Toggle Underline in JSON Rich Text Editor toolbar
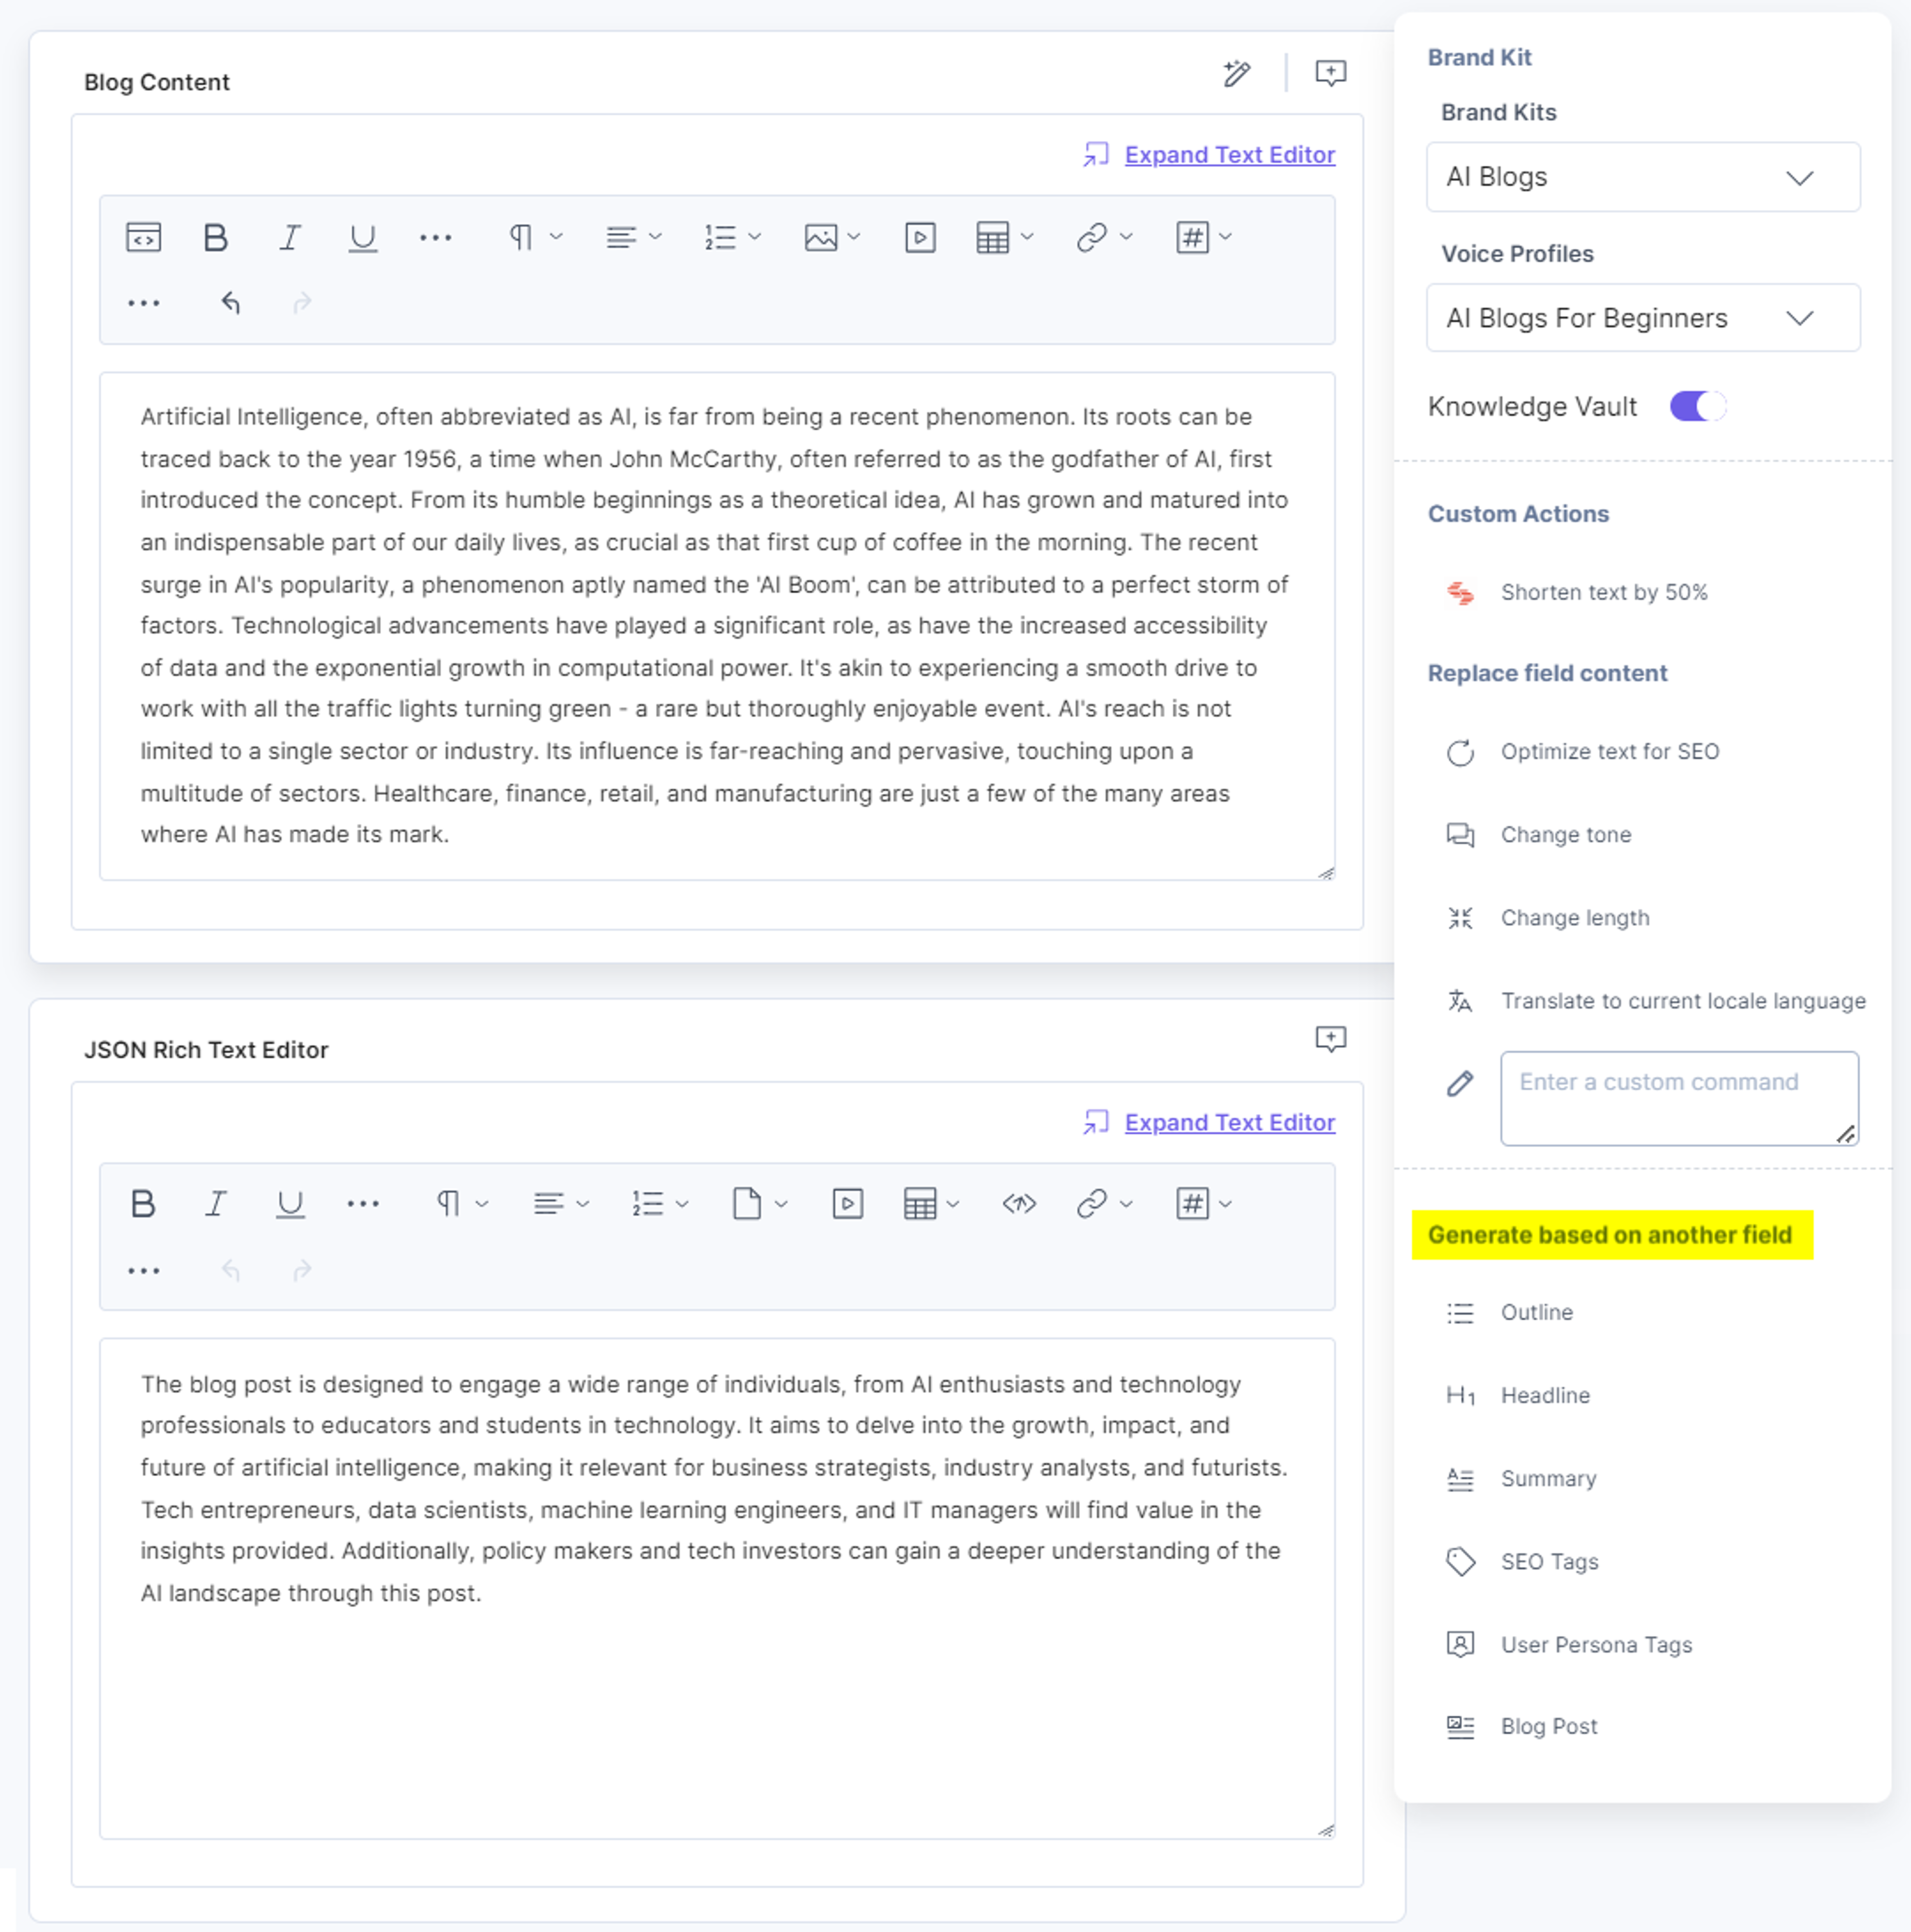This screenshot has height=1932, width=1911. (289, 1204)
